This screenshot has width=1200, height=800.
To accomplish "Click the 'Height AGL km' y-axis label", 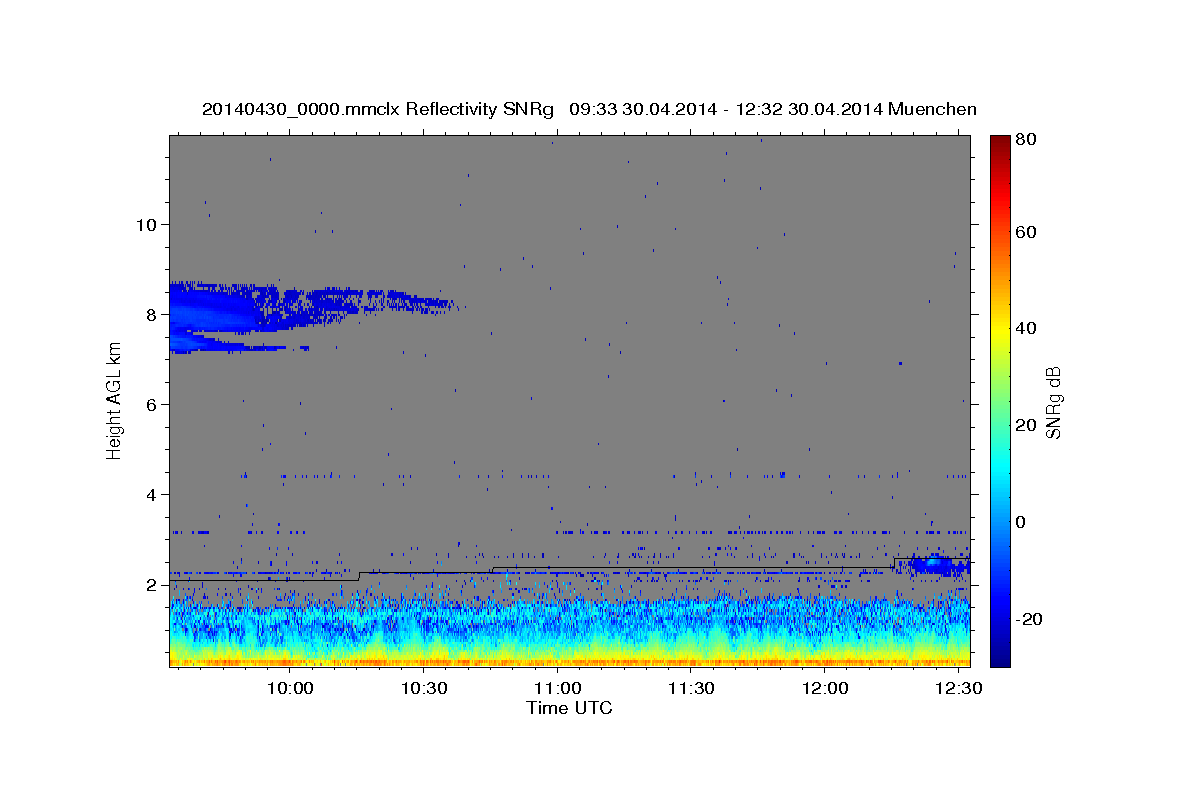I will (114, 399).
